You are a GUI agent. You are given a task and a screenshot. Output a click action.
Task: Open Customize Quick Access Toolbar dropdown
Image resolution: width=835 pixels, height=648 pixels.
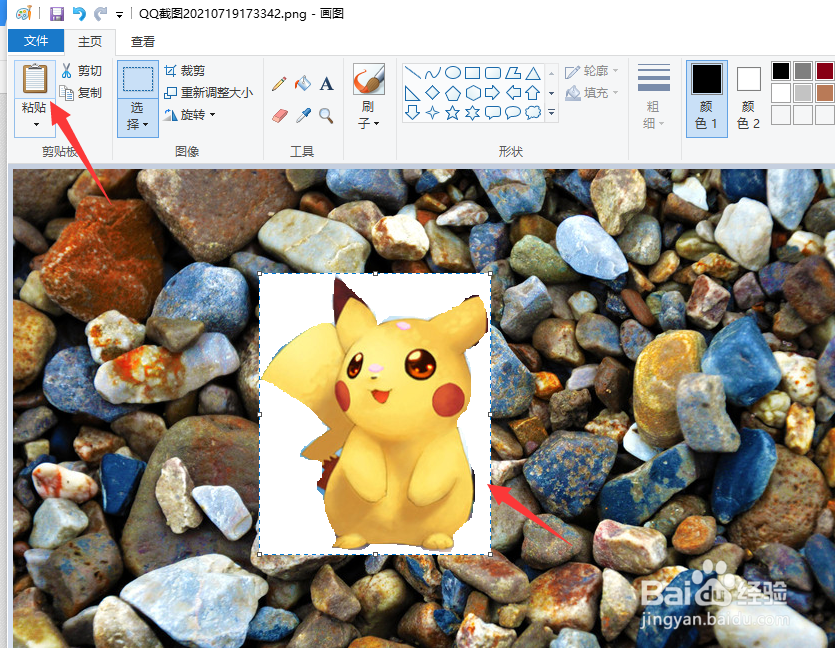click(119, 14)
